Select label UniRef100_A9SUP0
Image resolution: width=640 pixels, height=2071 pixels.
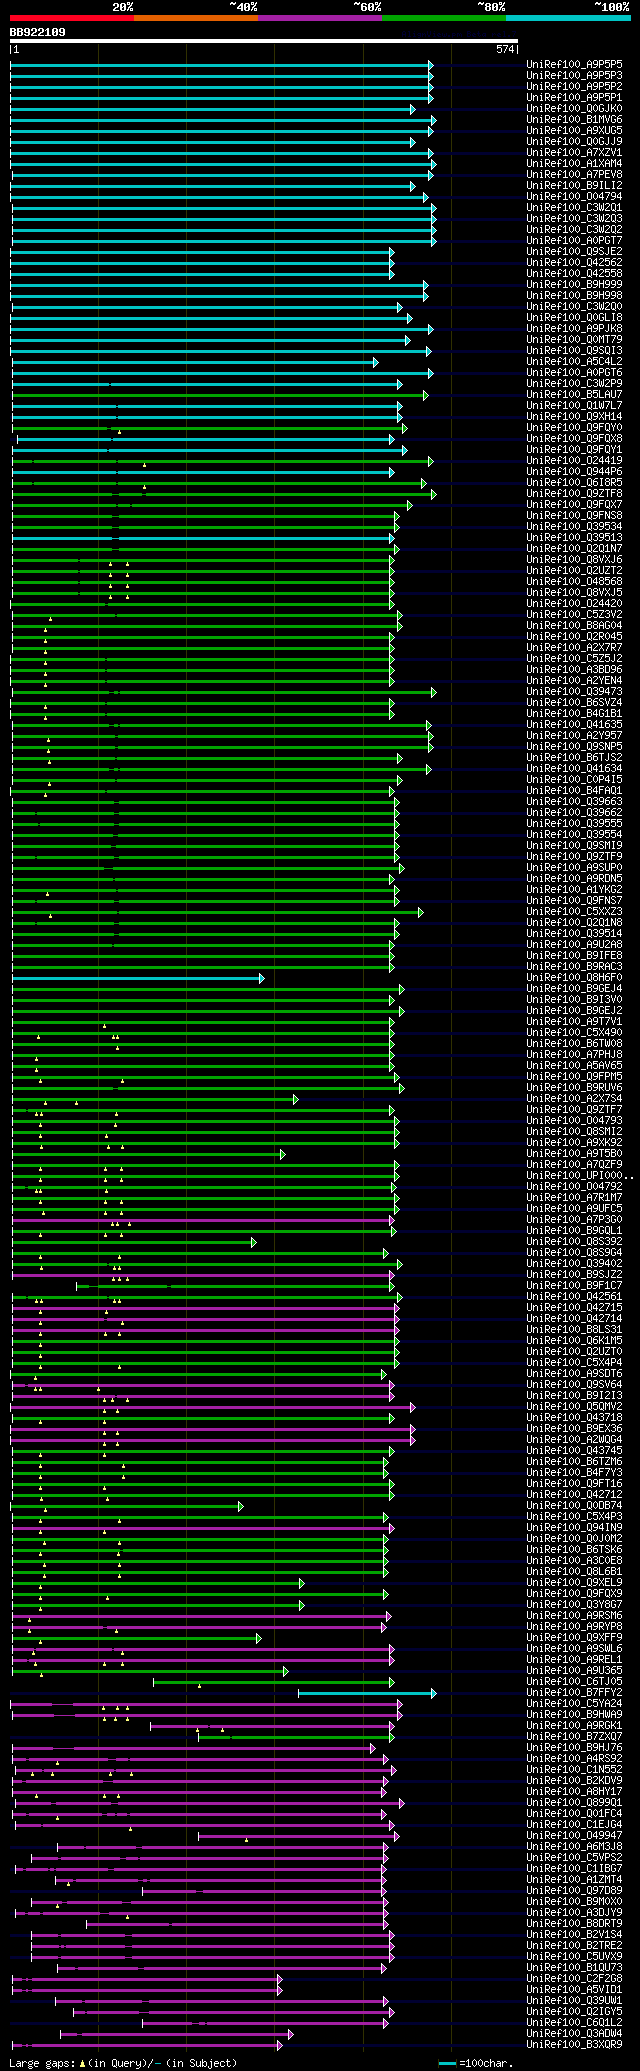coord(574,867)
